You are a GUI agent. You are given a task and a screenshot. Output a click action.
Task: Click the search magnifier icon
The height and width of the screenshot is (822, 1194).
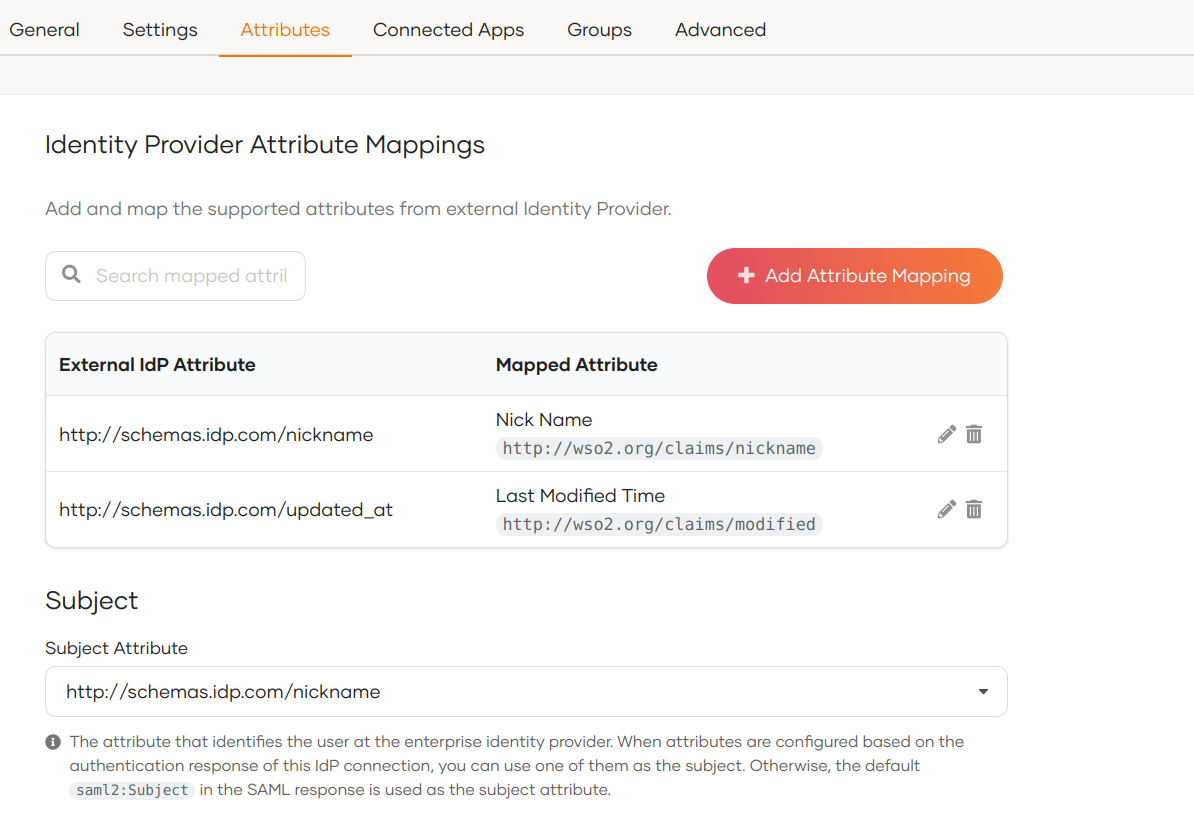(72, 274)
